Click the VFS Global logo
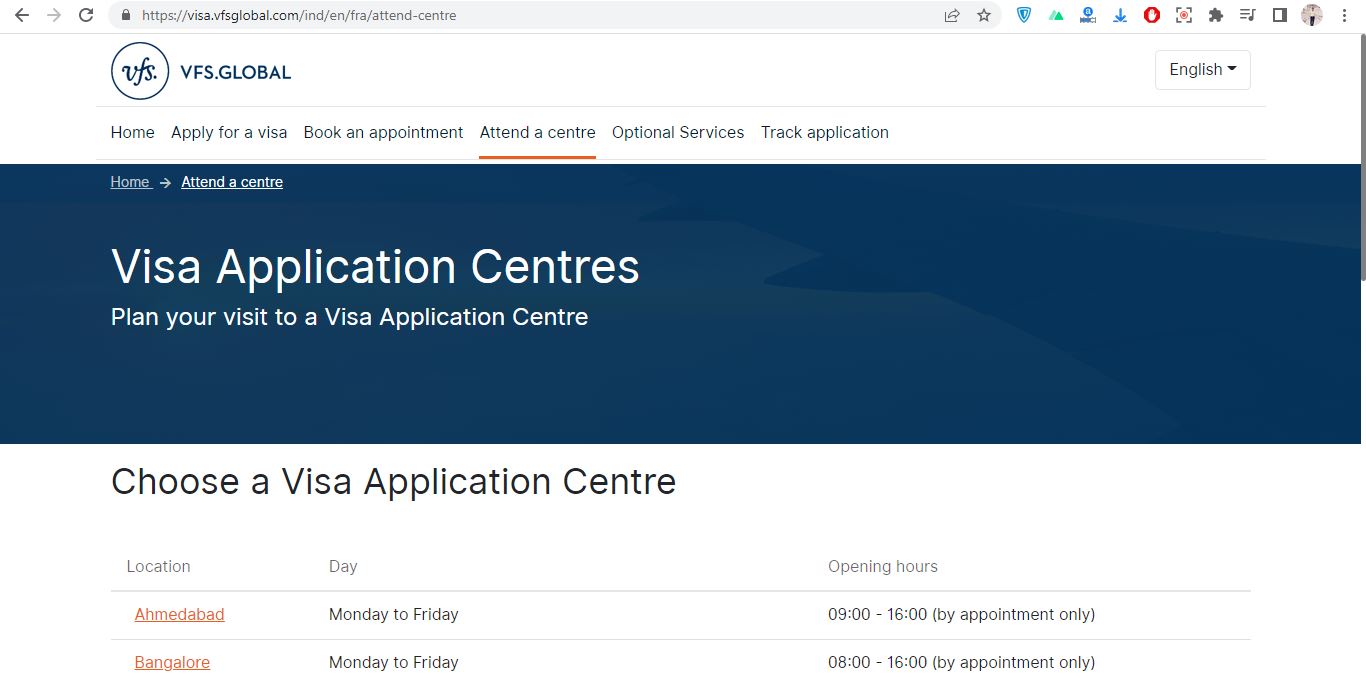This screenshot has width=1366, height=687. coord(201,71)
